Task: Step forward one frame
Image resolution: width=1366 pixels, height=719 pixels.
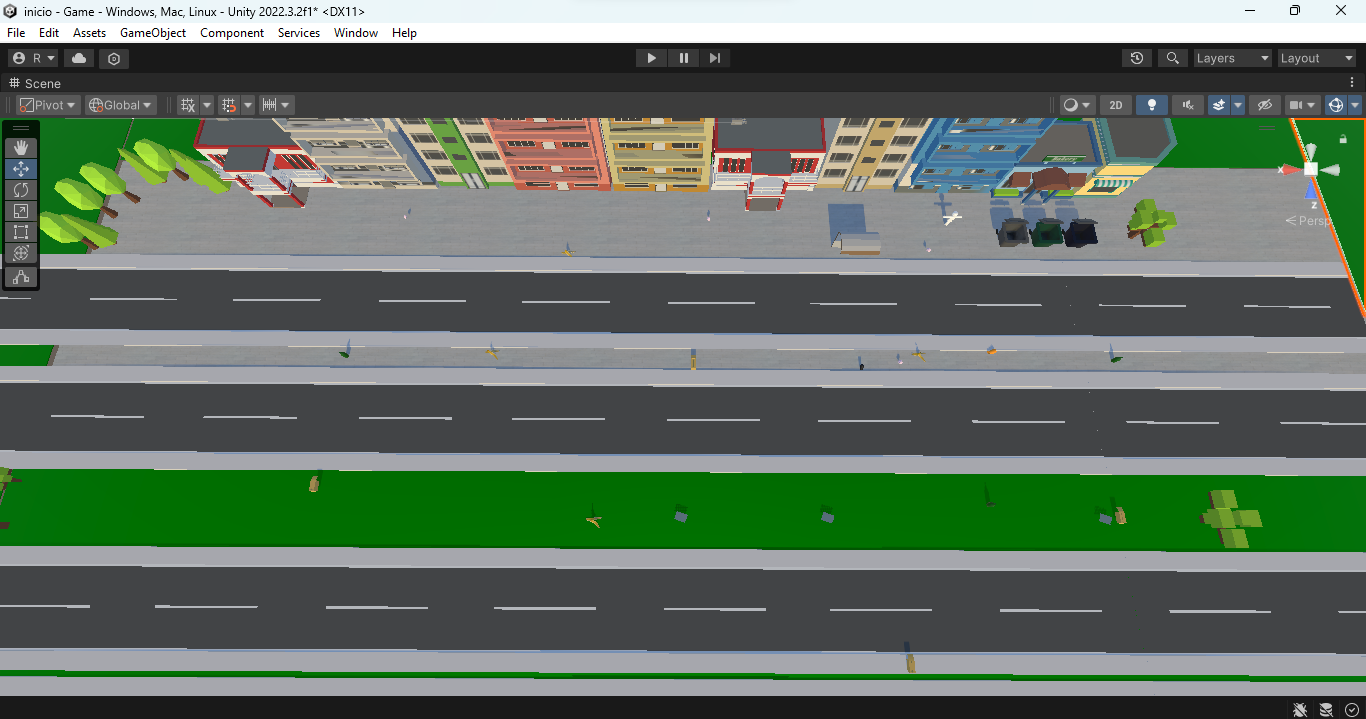Action: coord(715,58)
